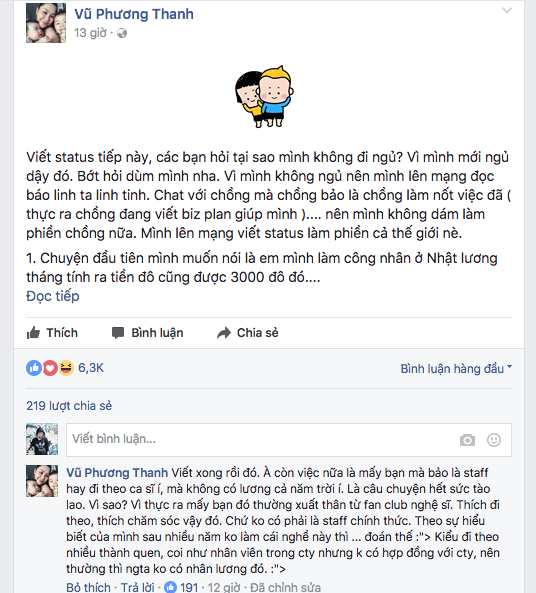Click the Bình luận speech bubble icon

coord(118,333)
